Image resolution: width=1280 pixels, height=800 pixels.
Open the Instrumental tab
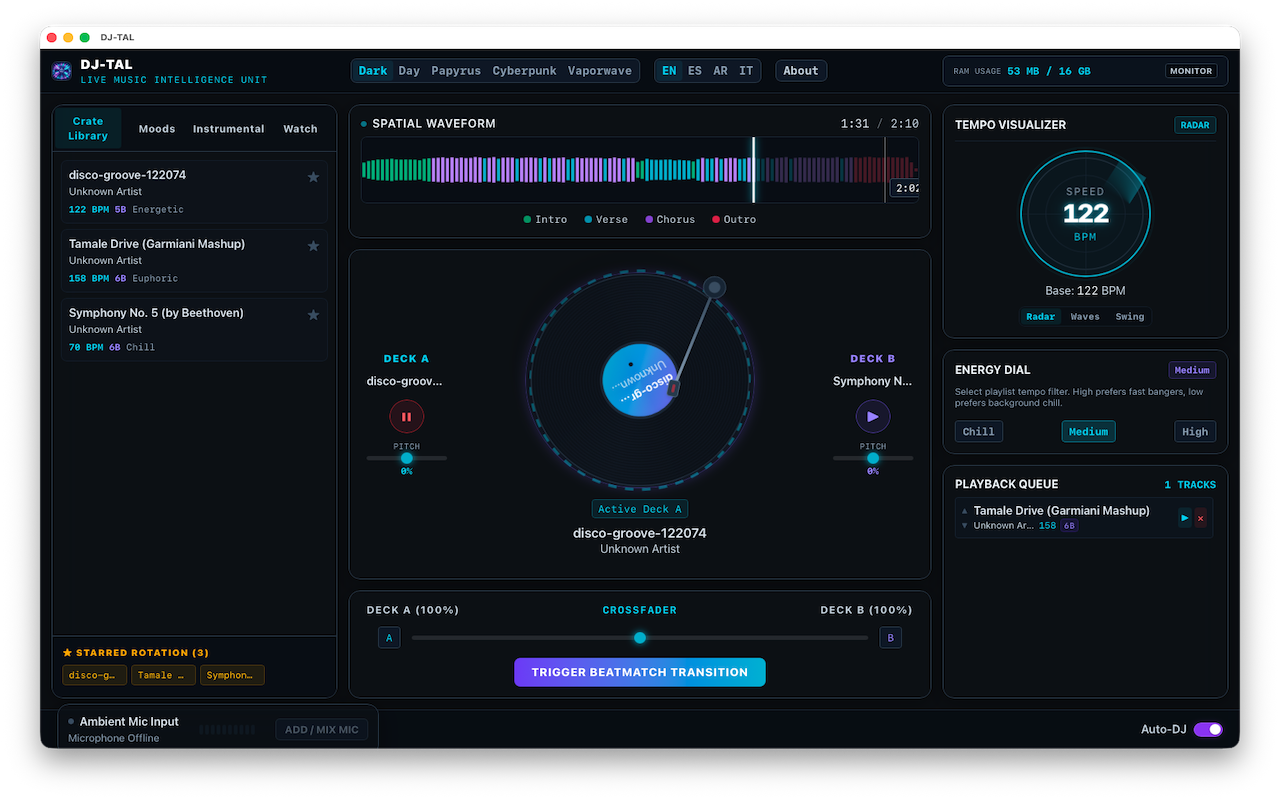point(229,128)
